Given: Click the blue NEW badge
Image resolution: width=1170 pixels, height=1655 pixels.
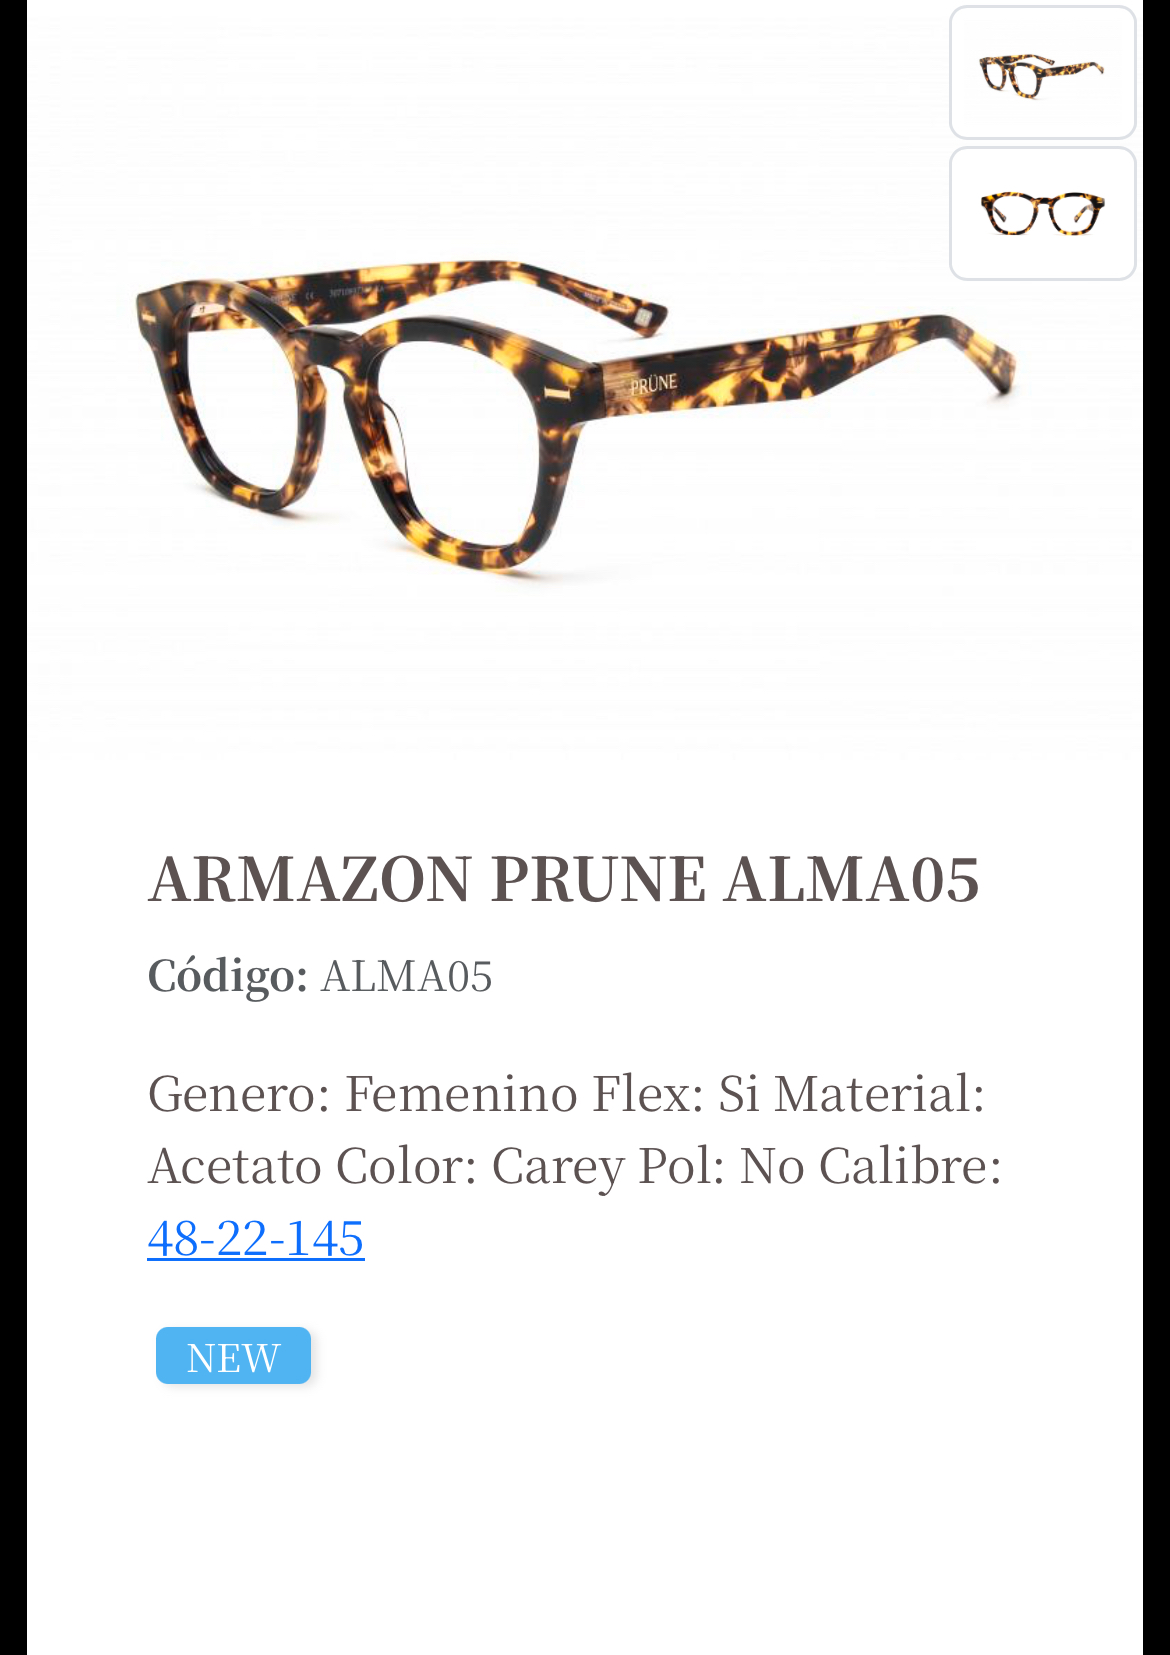Looking at the screenshot, I should click(233, 1356).
